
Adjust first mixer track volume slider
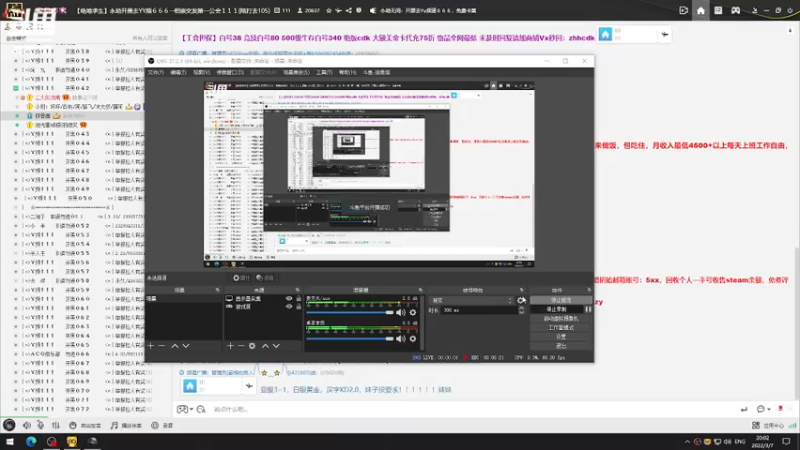click(350, 312)
